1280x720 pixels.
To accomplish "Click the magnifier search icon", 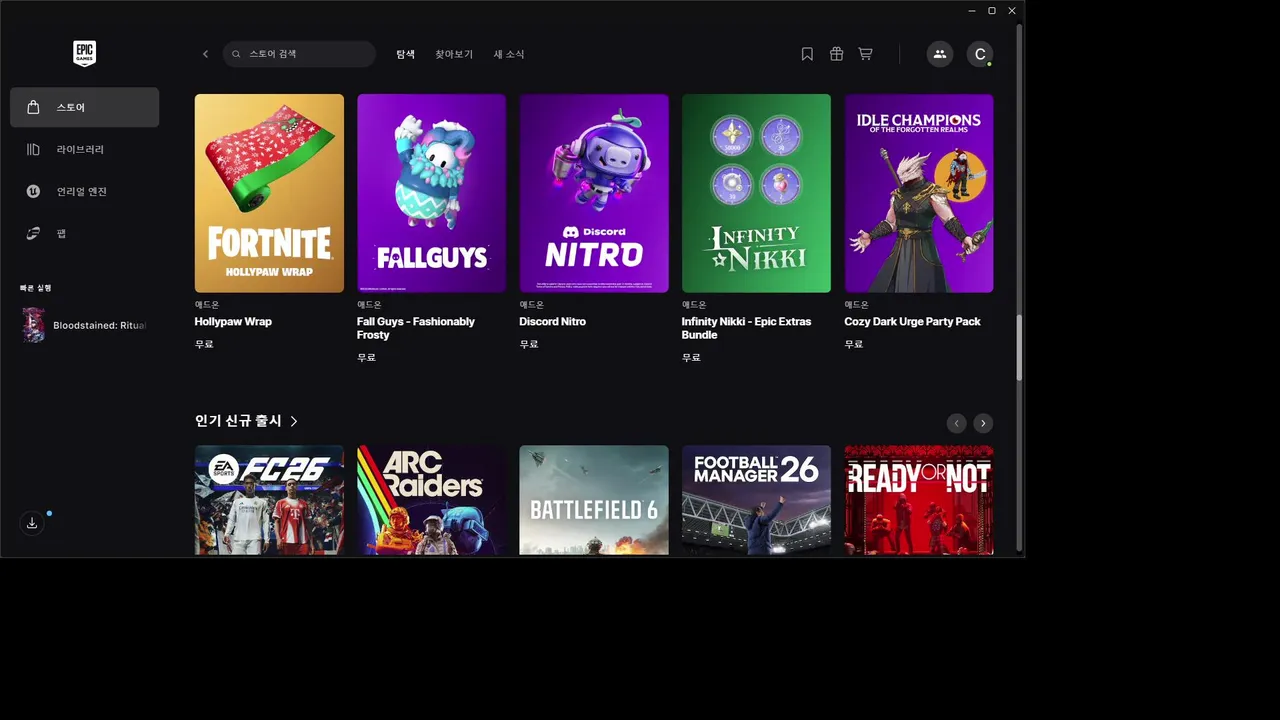I will pyautogui.click(x=237, y=54).
